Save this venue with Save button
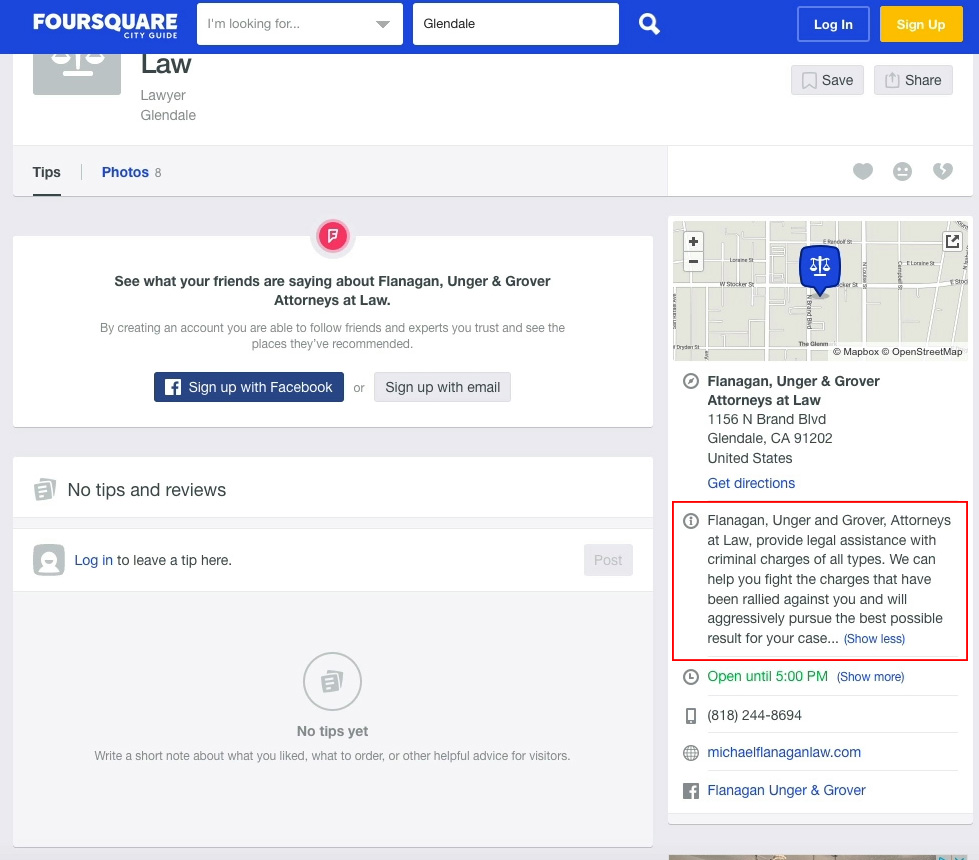 point(827,80)
